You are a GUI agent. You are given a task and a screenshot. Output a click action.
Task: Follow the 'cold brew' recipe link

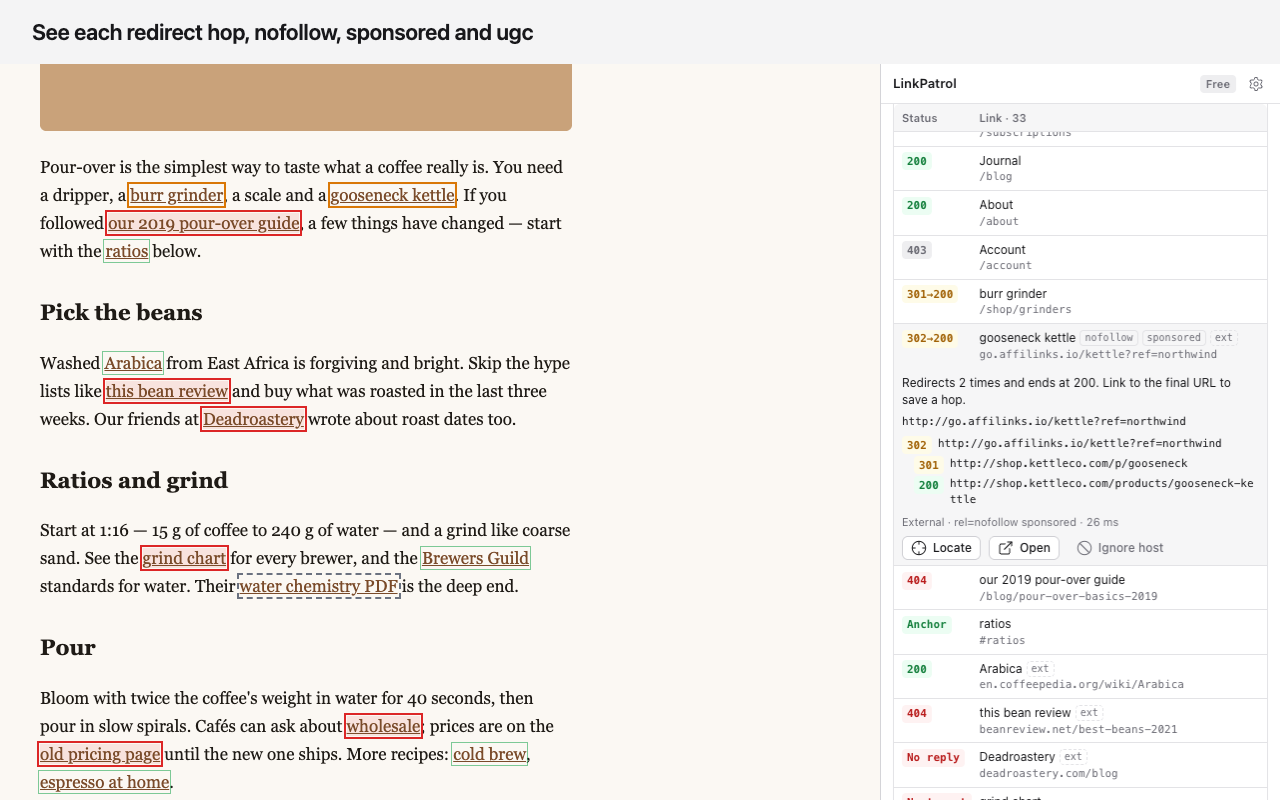coord(489,754)
